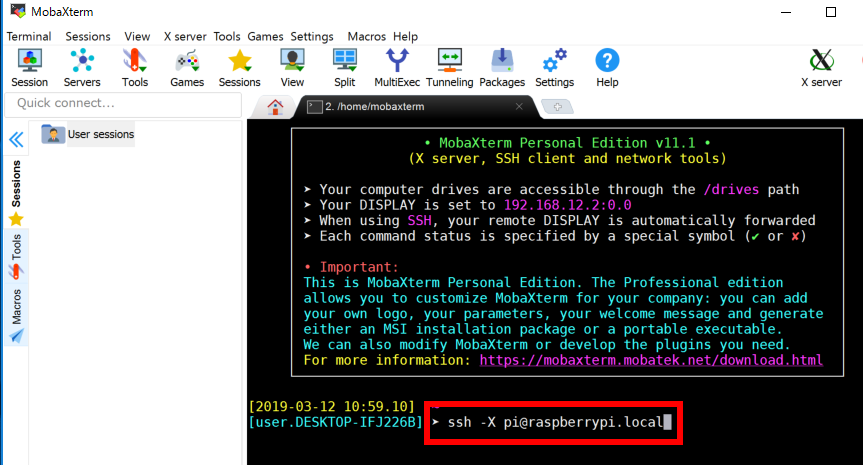The height and width of the screenshot is (465, 863).
Task: Open the star Sessions toolbar icon
Action: [239, 68]
